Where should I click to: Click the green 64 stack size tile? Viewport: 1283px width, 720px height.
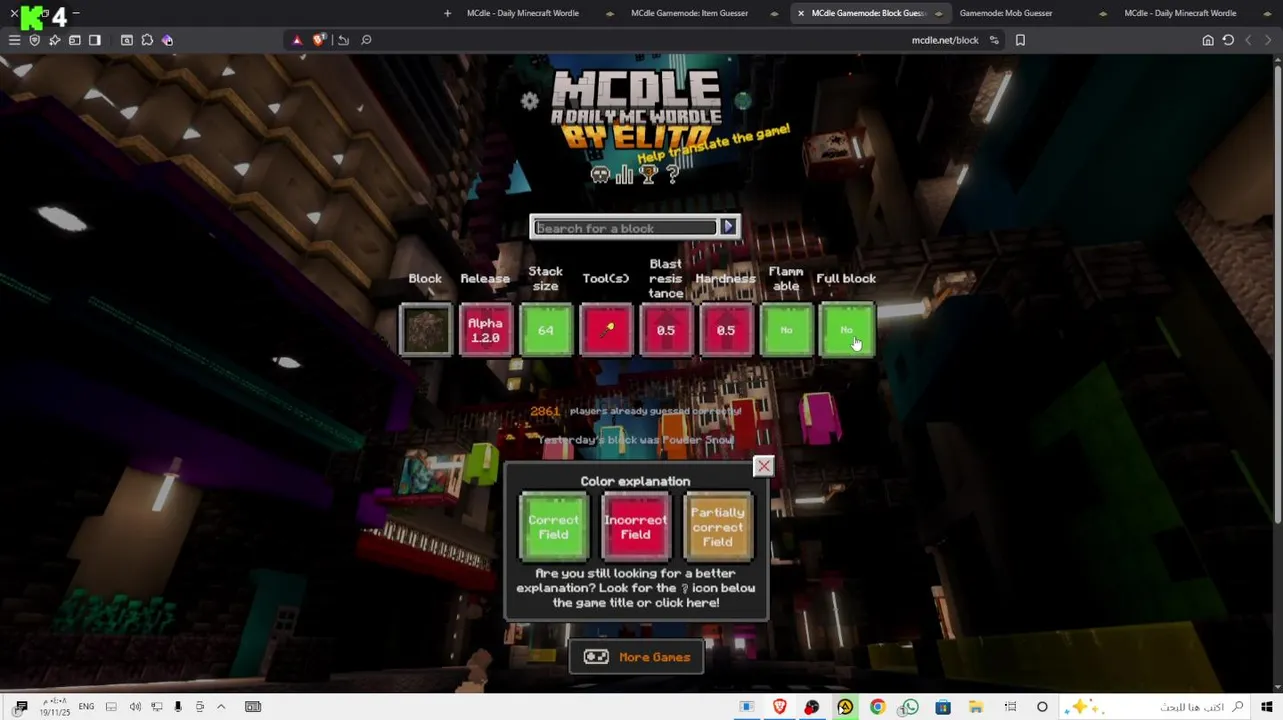tap(545, 330)
